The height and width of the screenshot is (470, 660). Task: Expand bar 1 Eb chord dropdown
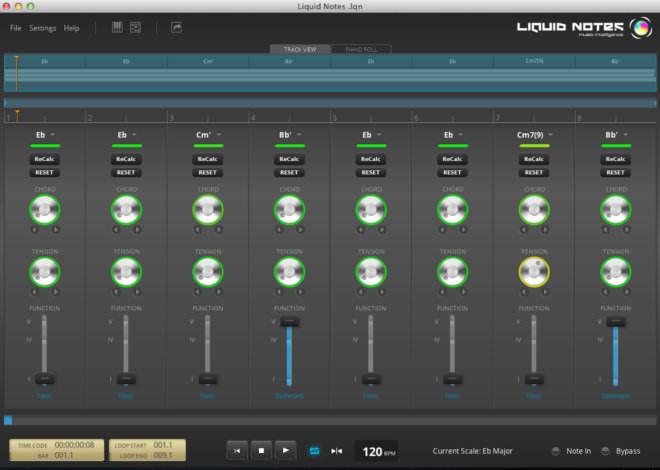[53, 134]
